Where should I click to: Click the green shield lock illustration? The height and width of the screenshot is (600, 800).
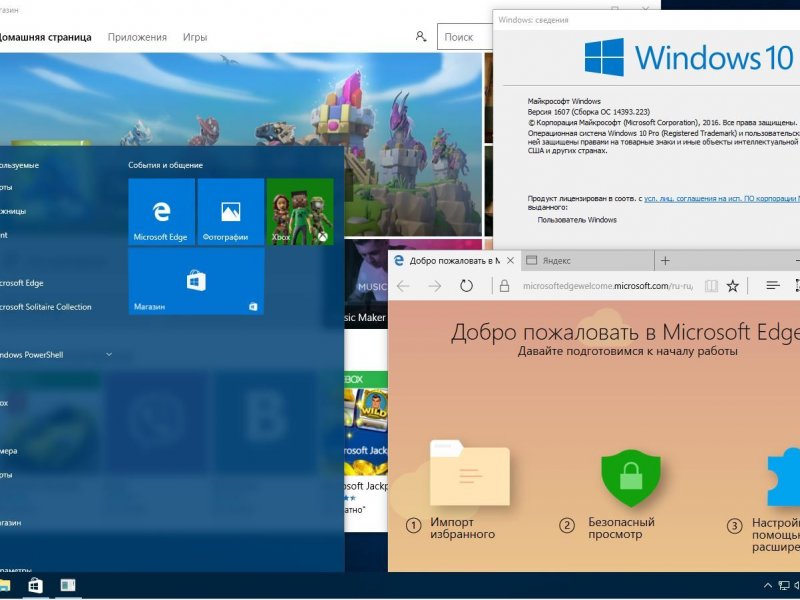tap(631, 478)
